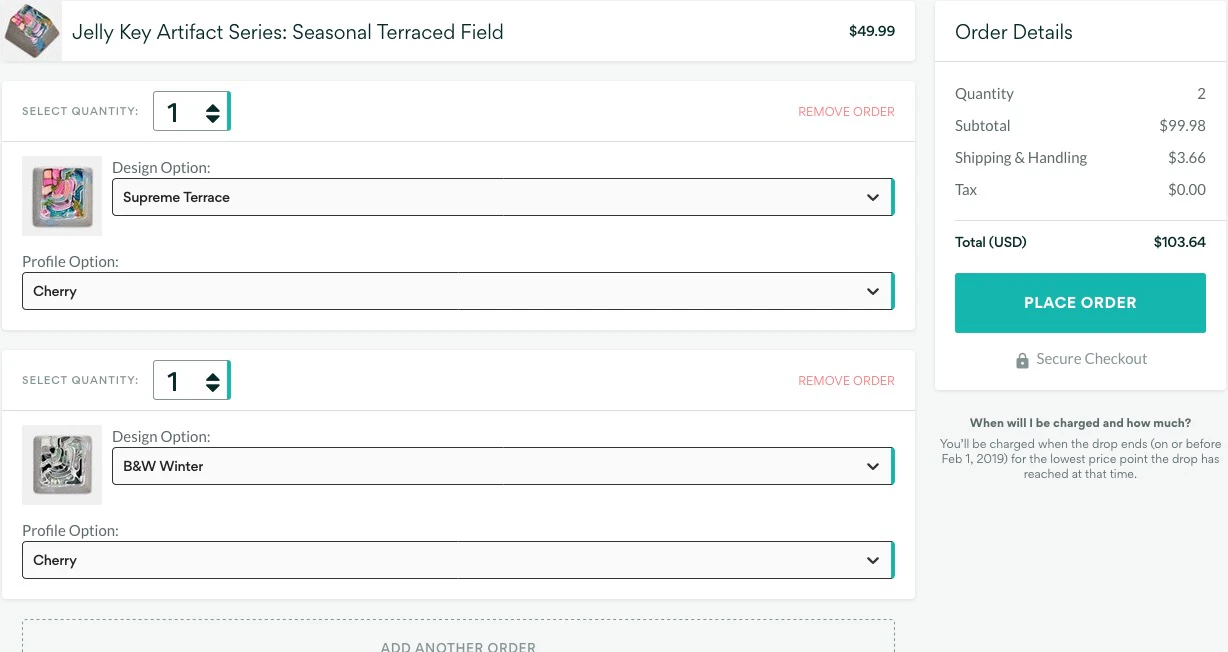The image size is (1228, 652).
Task: Click the first order's quantity stepper arrows
Action: coord(212,112)
